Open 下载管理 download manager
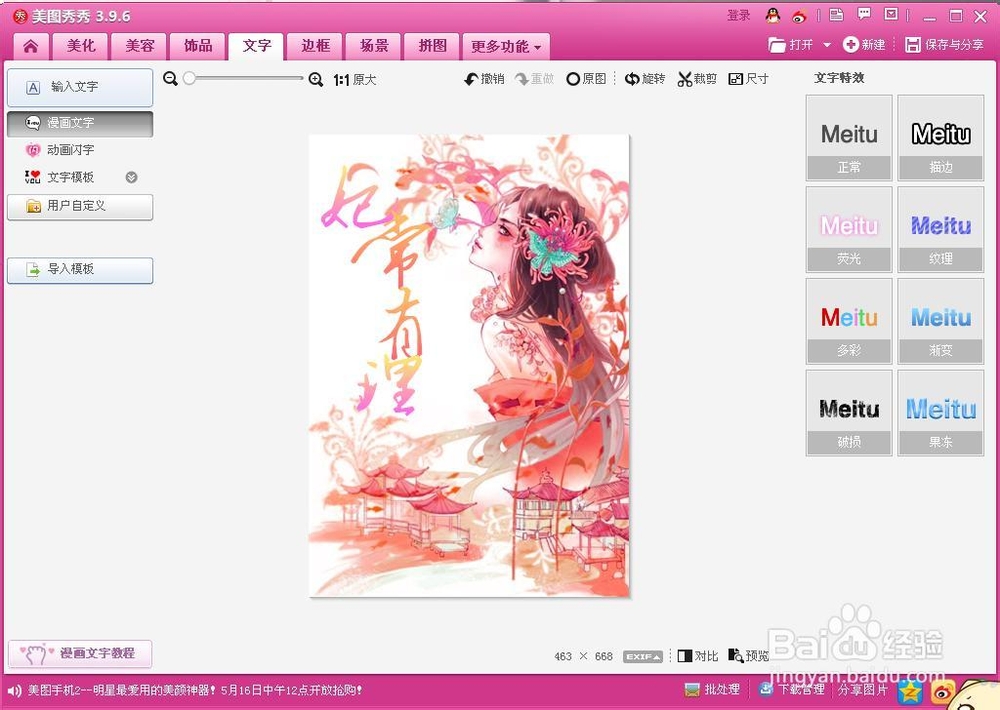The height and width of the screenshot is (710, 1000). click(791, 690)
